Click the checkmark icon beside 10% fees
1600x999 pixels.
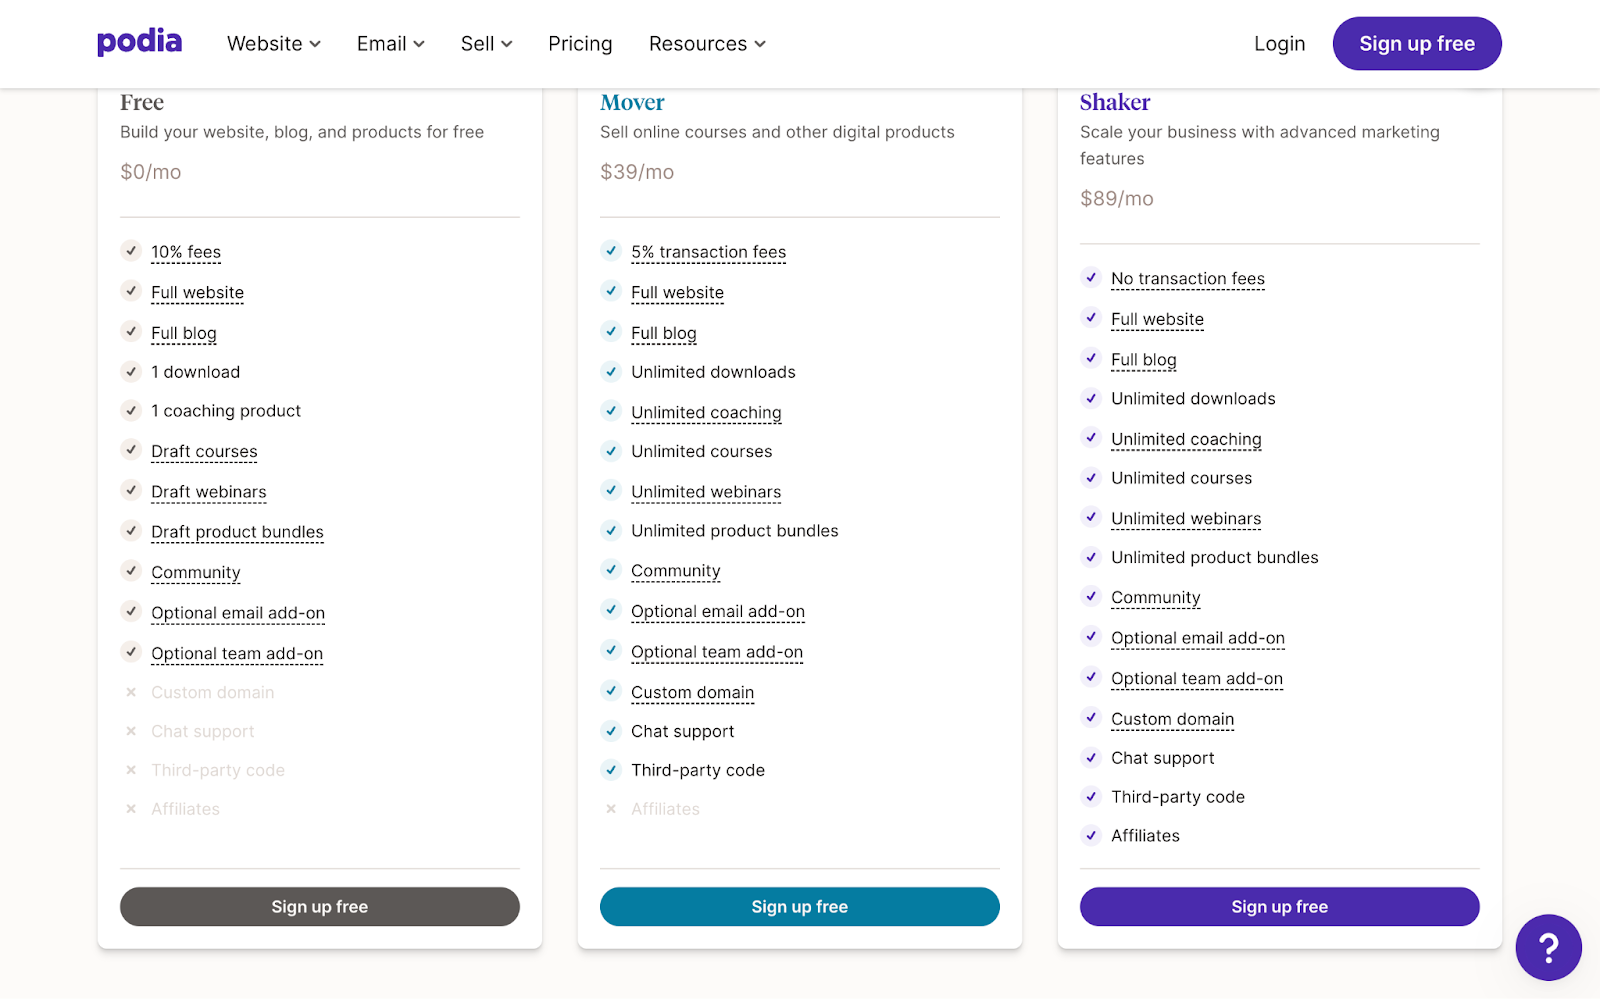pos(131,251)
